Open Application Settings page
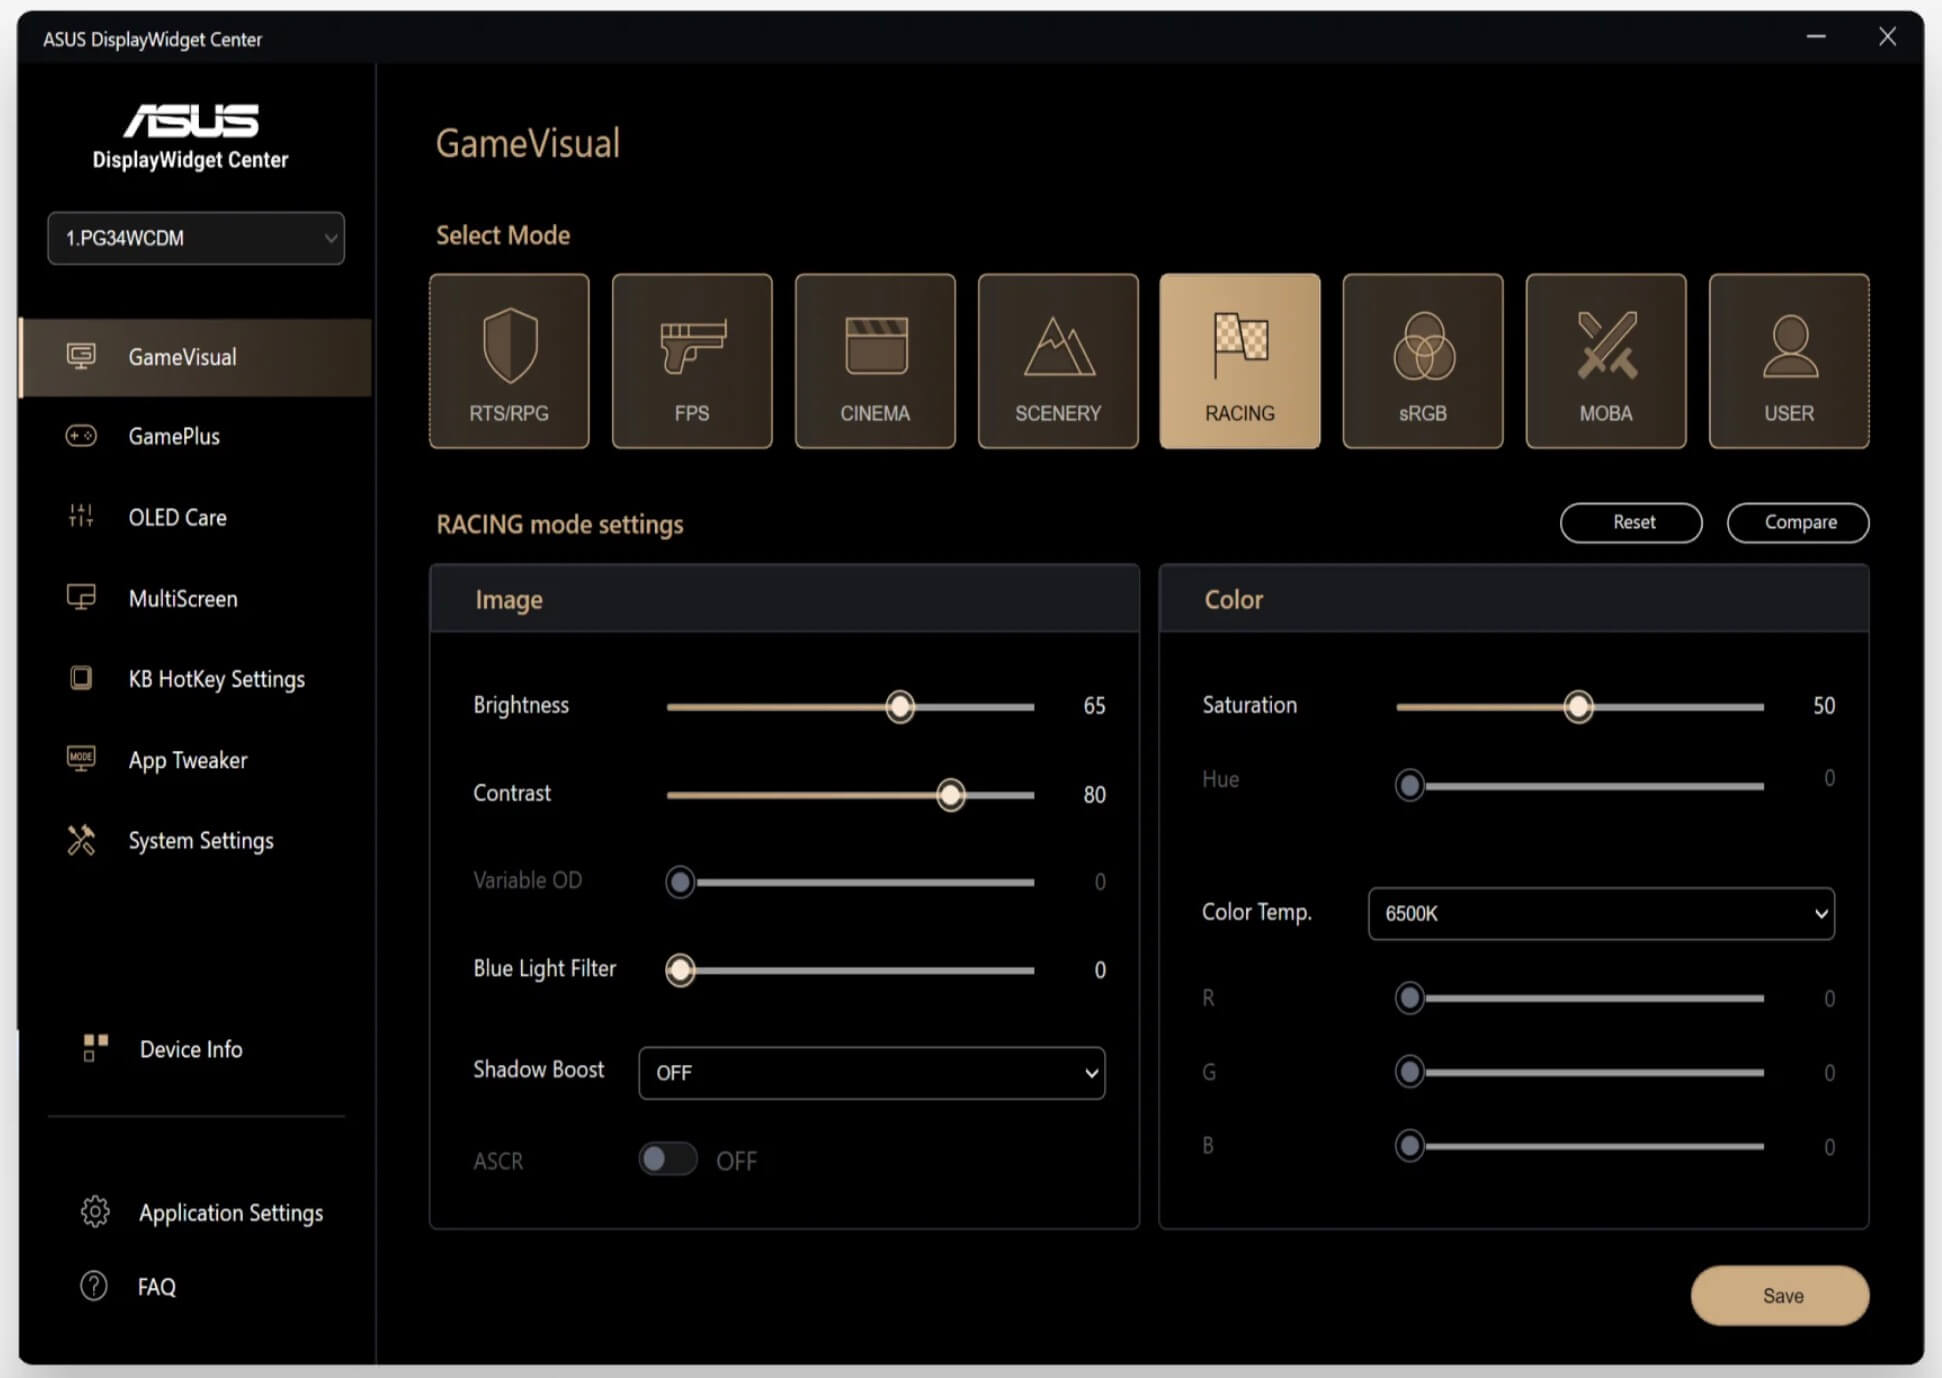Viewport: 1942px width, 1378px height. [231, 1213]
